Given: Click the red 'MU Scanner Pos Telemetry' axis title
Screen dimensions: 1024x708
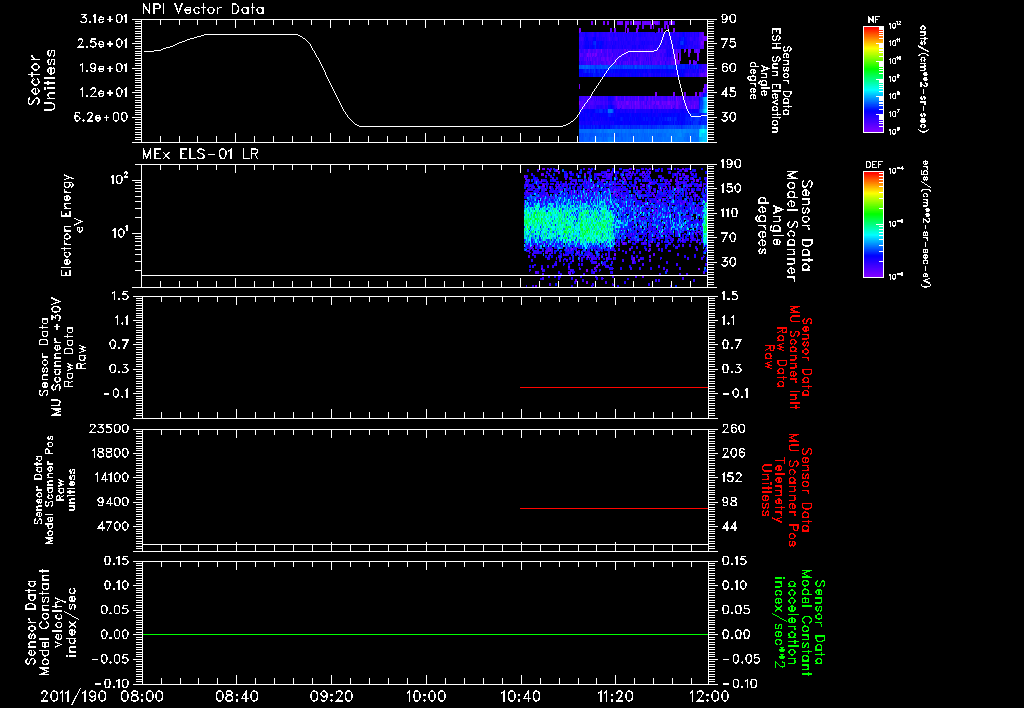Looking at the screenshot, I should 786,490.
